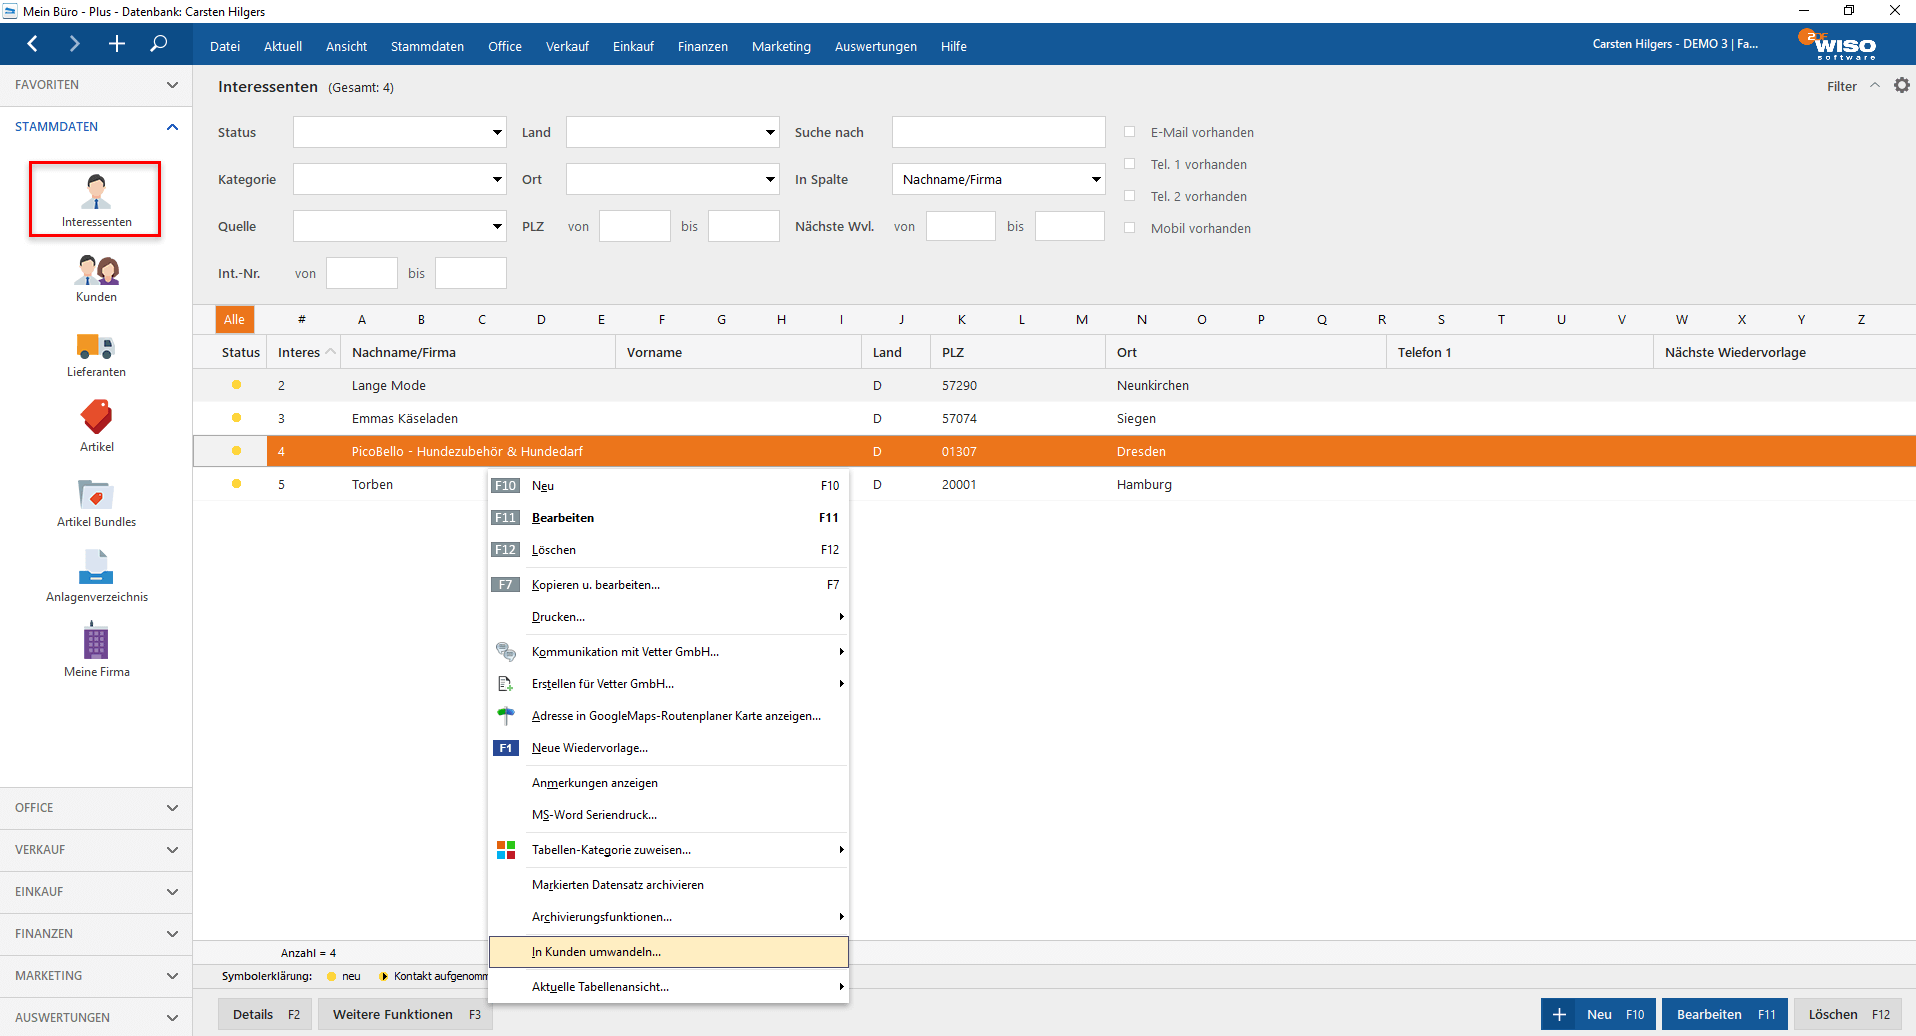Expand the FINANZEN sidebar section
Image resolution: width=1916 pixels, height=1036 pixels.
tap(96, 934)
